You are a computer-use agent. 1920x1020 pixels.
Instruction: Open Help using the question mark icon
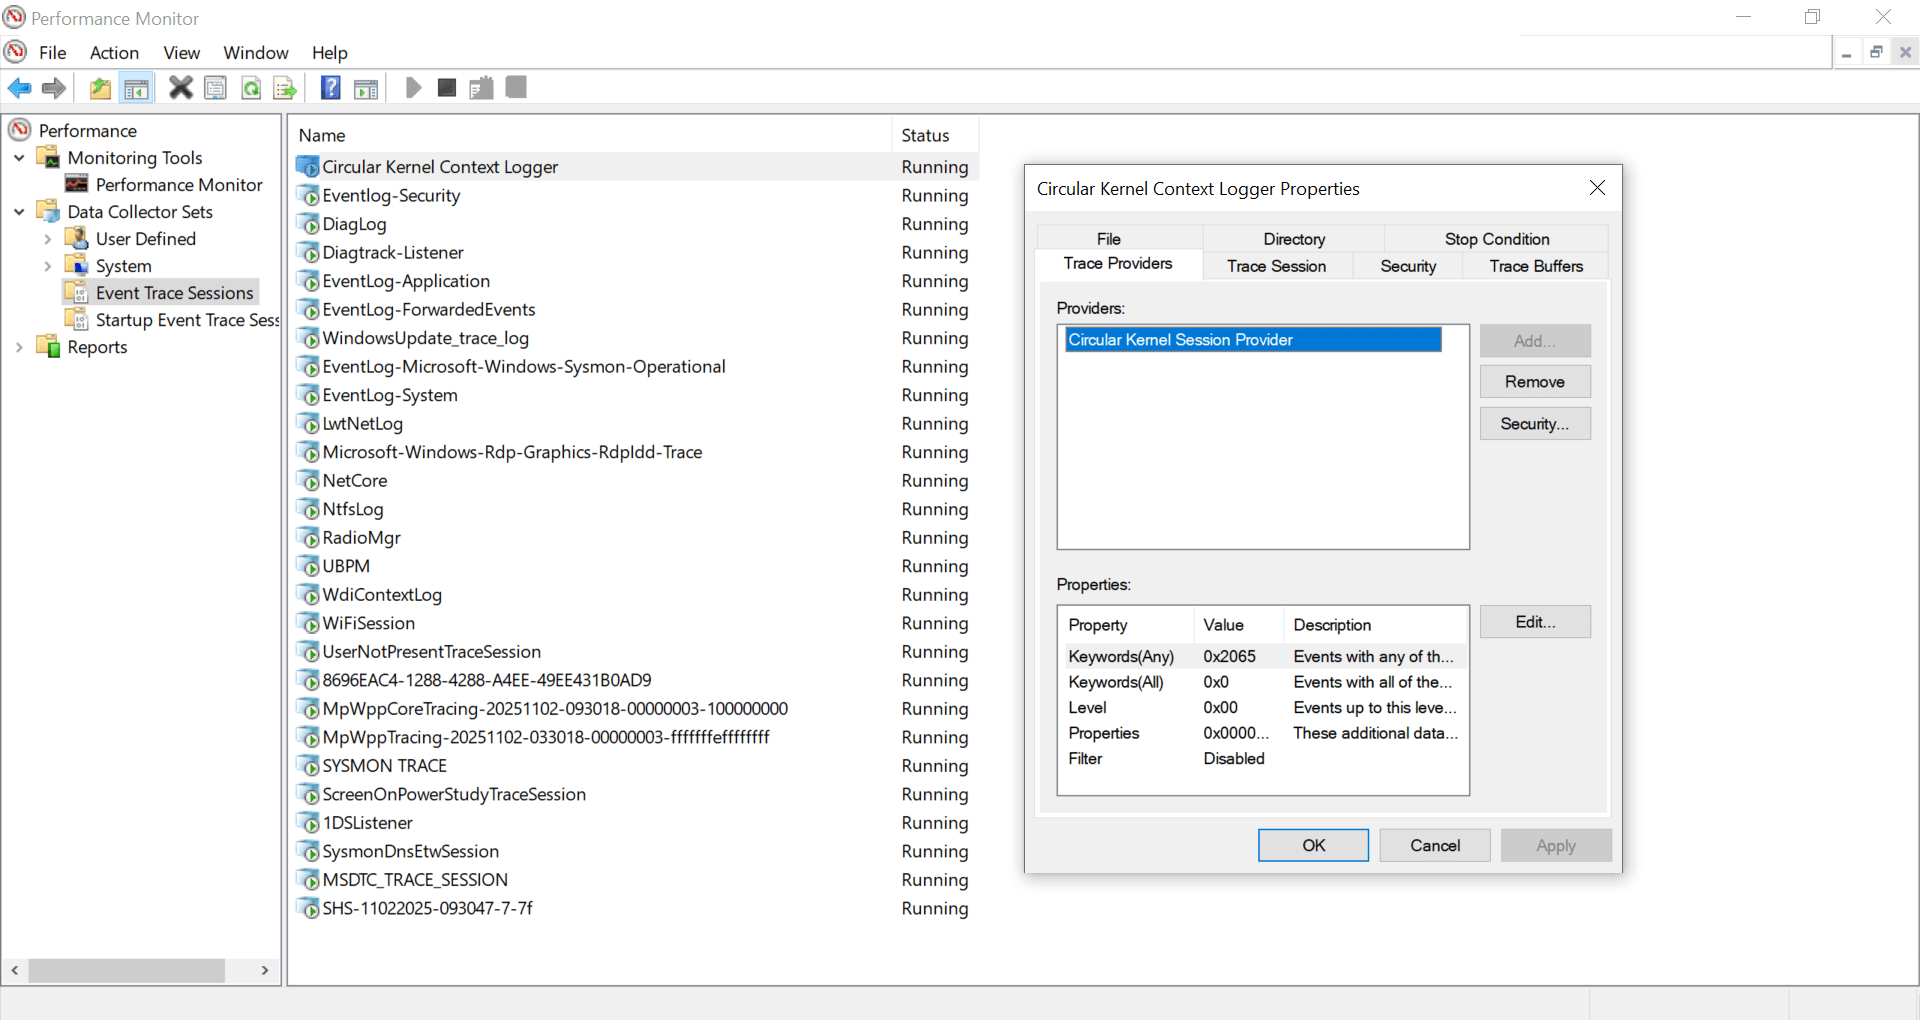pyautogui.click(x=329, y=88)
